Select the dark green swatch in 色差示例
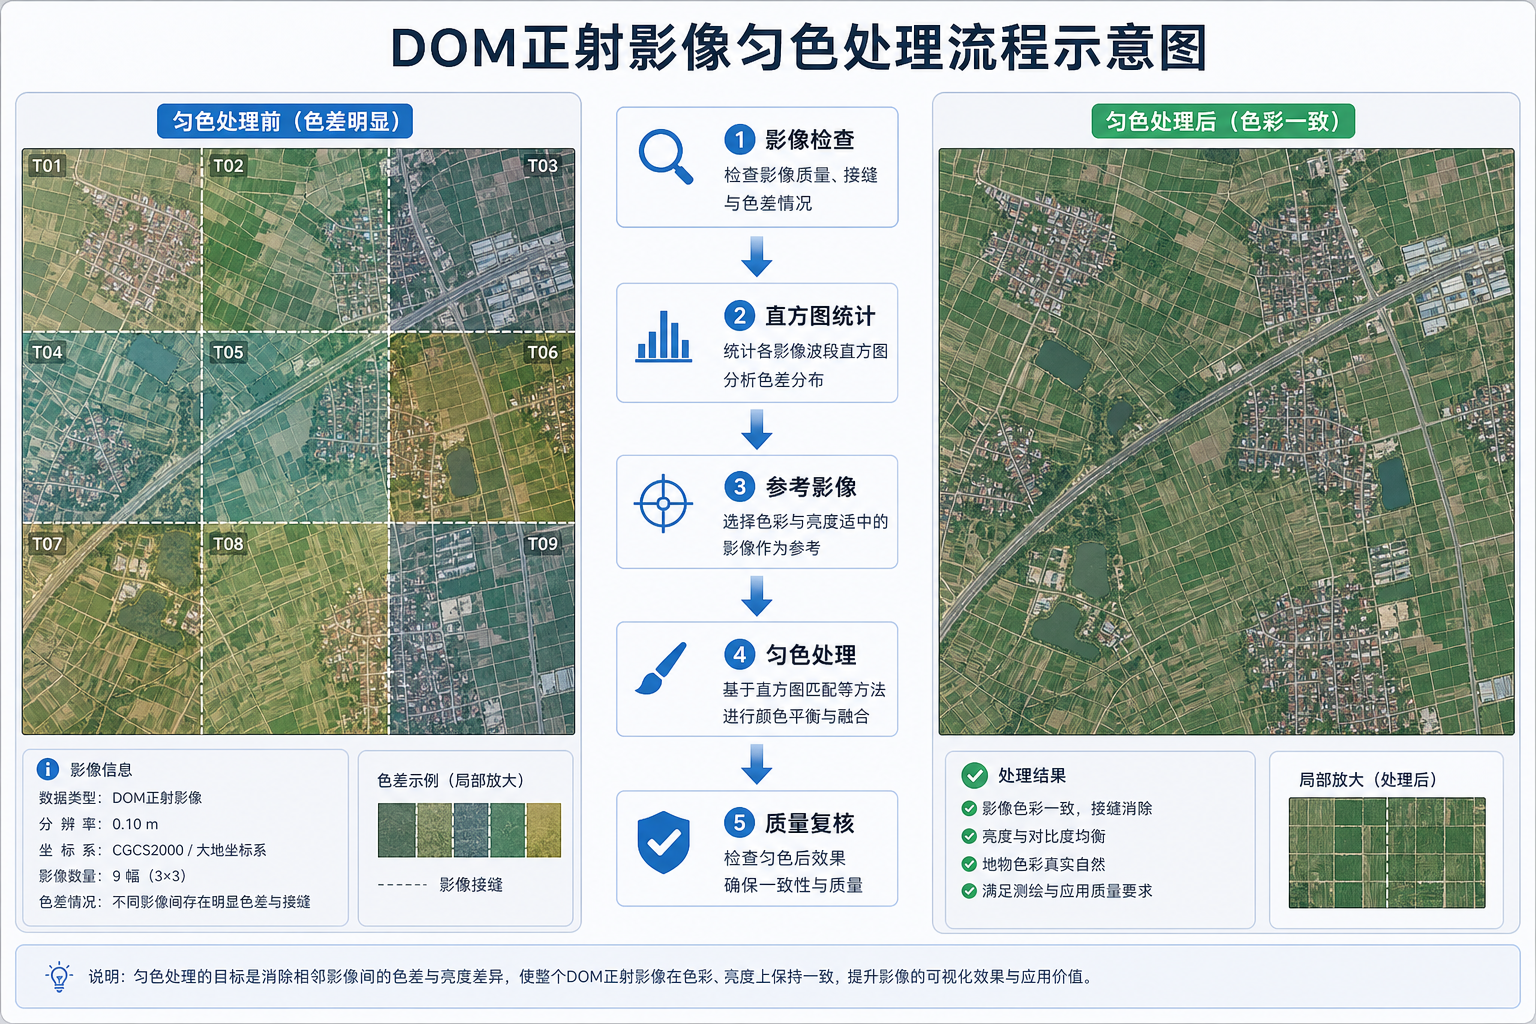This screenshot has width=1536, height=1024. (396, 830)
